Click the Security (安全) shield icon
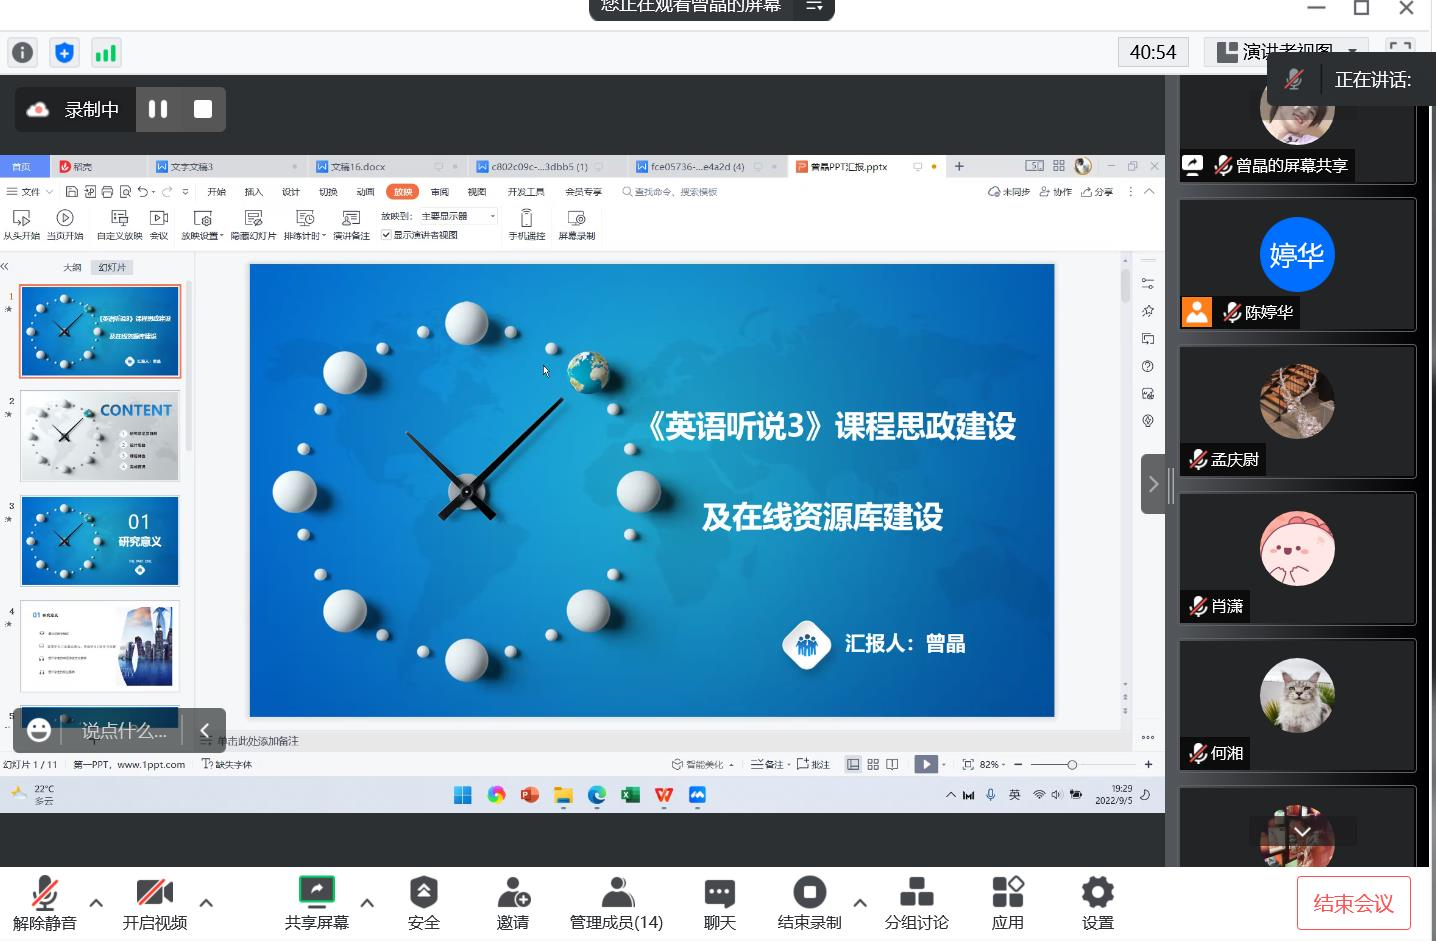The width and height of the screenshot is (1436, 941). [423, 892]
